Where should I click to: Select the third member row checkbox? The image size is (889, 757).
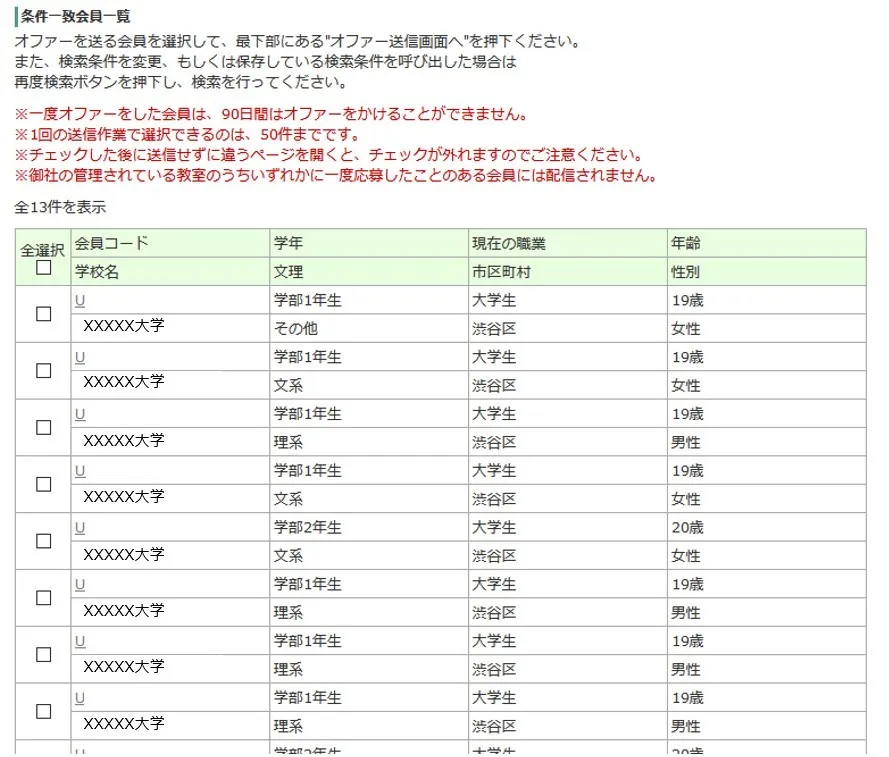(x=43, y=428)
